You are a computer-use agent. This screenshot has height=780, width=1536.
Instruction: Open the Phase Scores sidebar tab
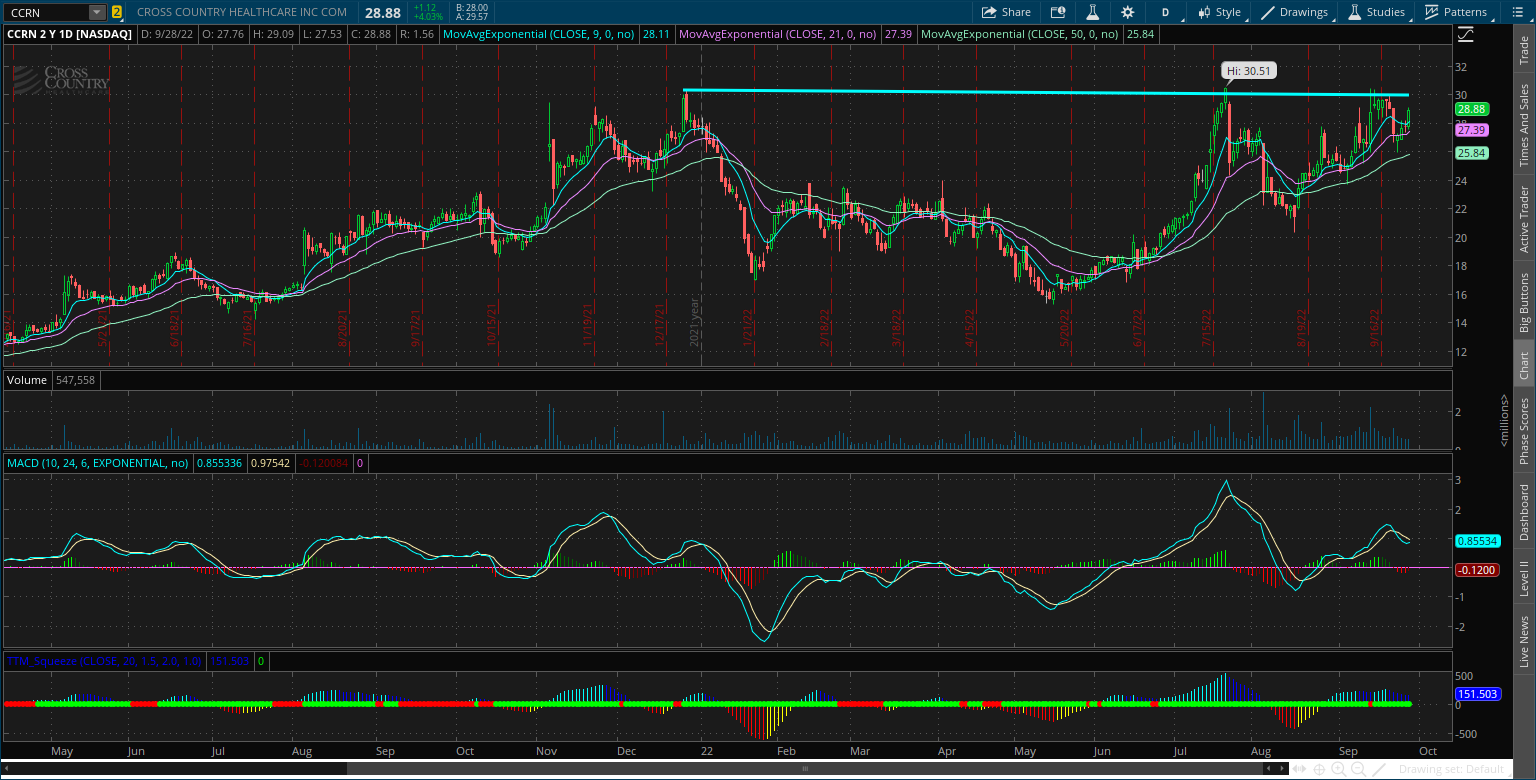(x=1524, y=431)
